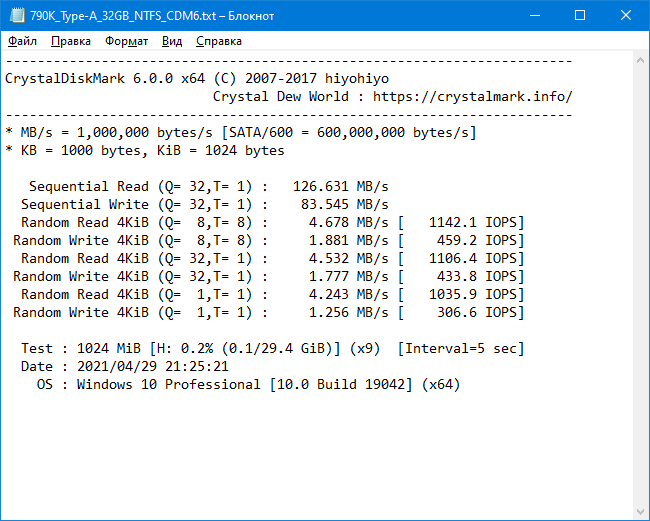Open the Формат menu
Viewport: 650px width, 521px height.
coord(126,41)
